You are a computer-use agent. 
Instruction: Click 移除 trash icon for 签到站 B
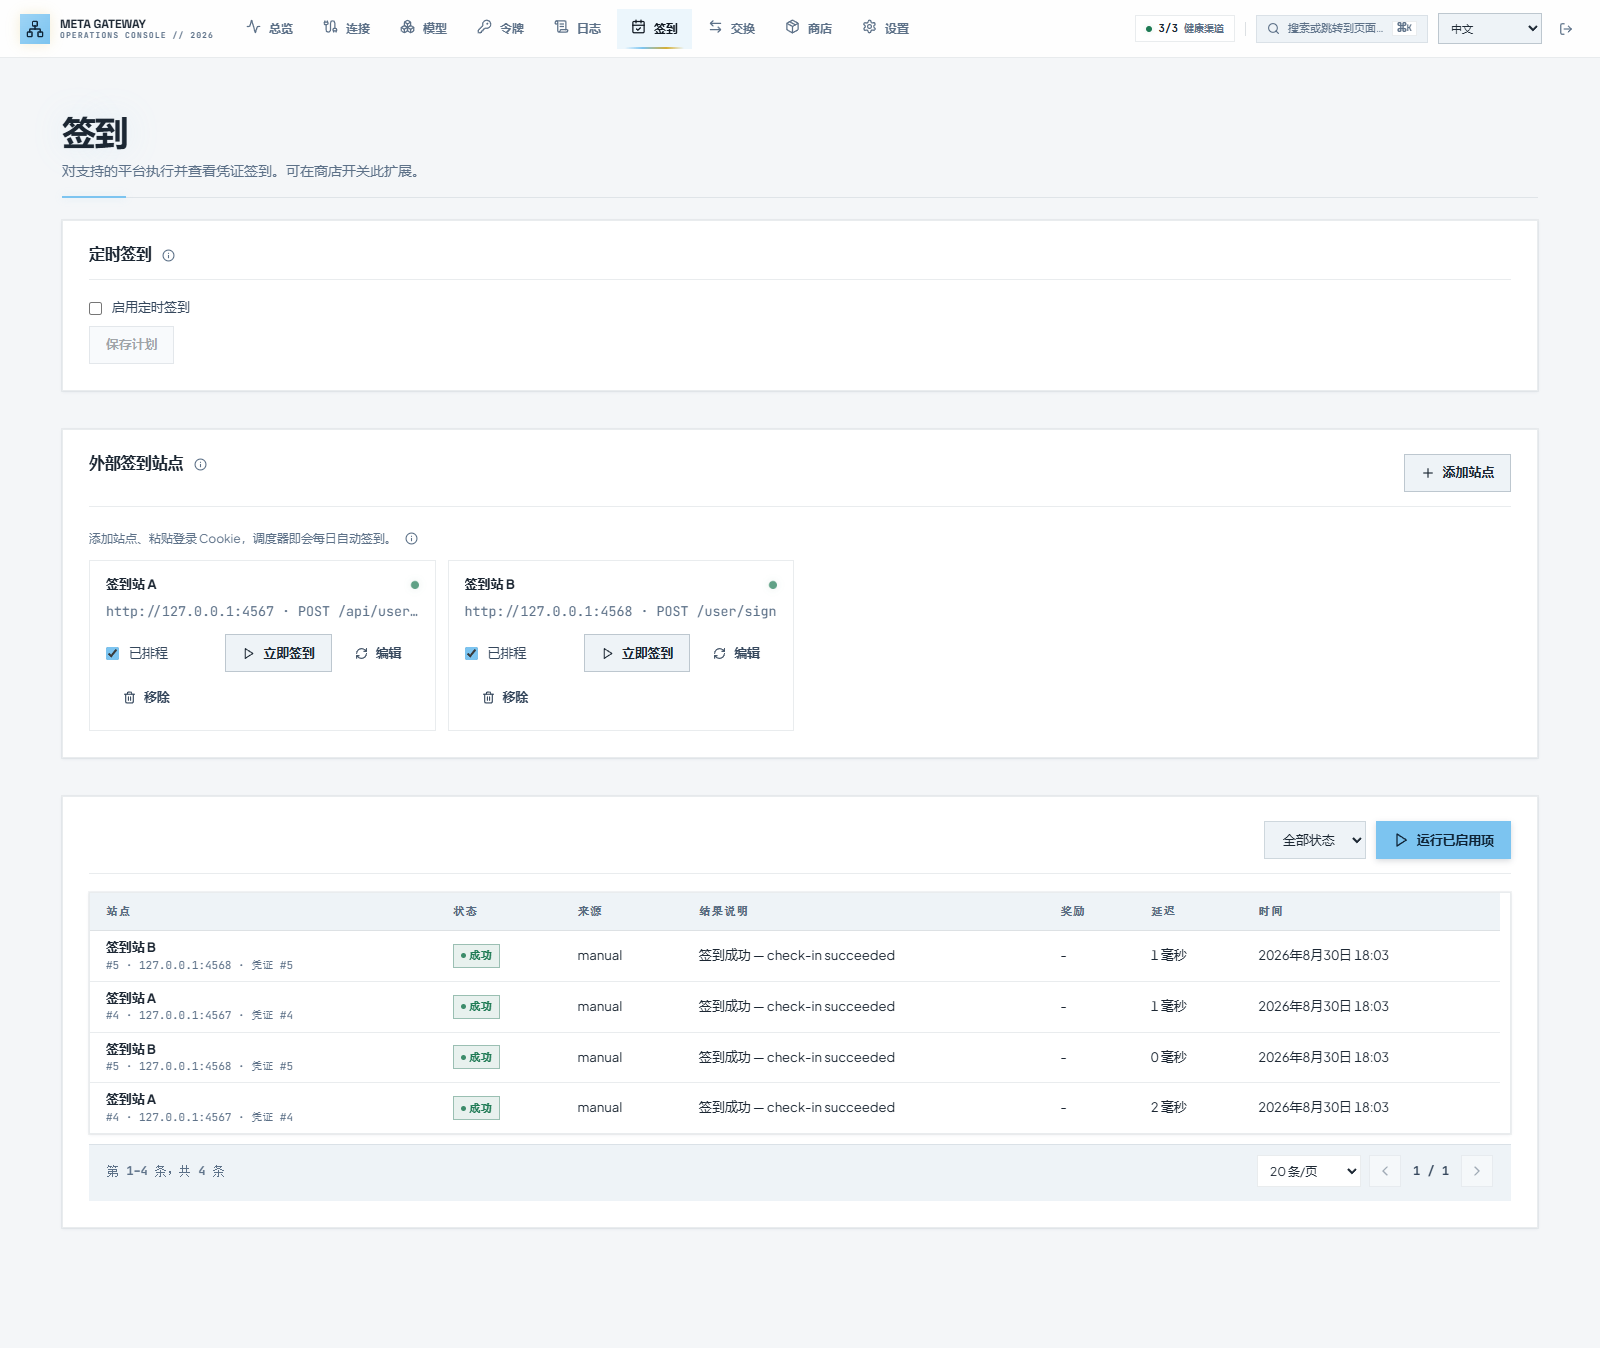488,698
